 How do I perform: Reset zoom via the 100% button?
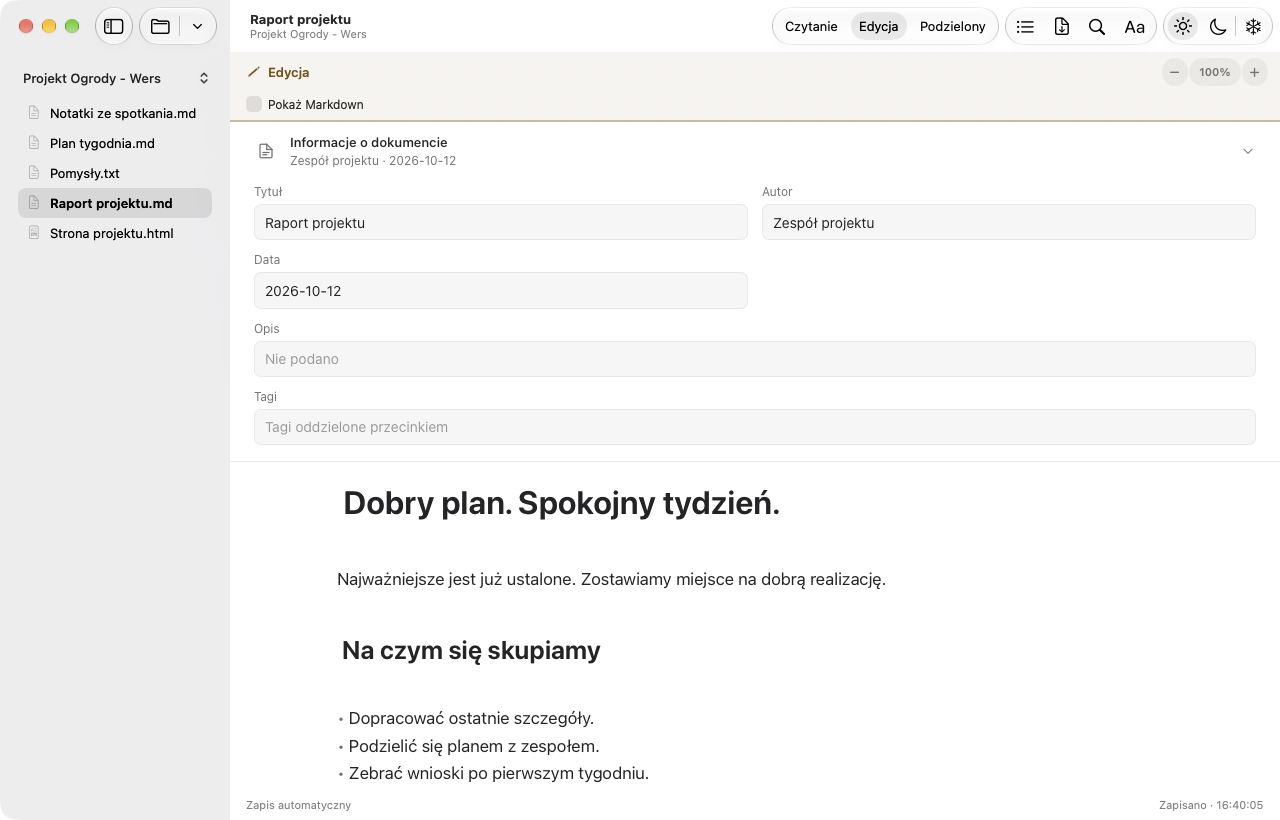pyautogui.click(x=1215, y=72)
